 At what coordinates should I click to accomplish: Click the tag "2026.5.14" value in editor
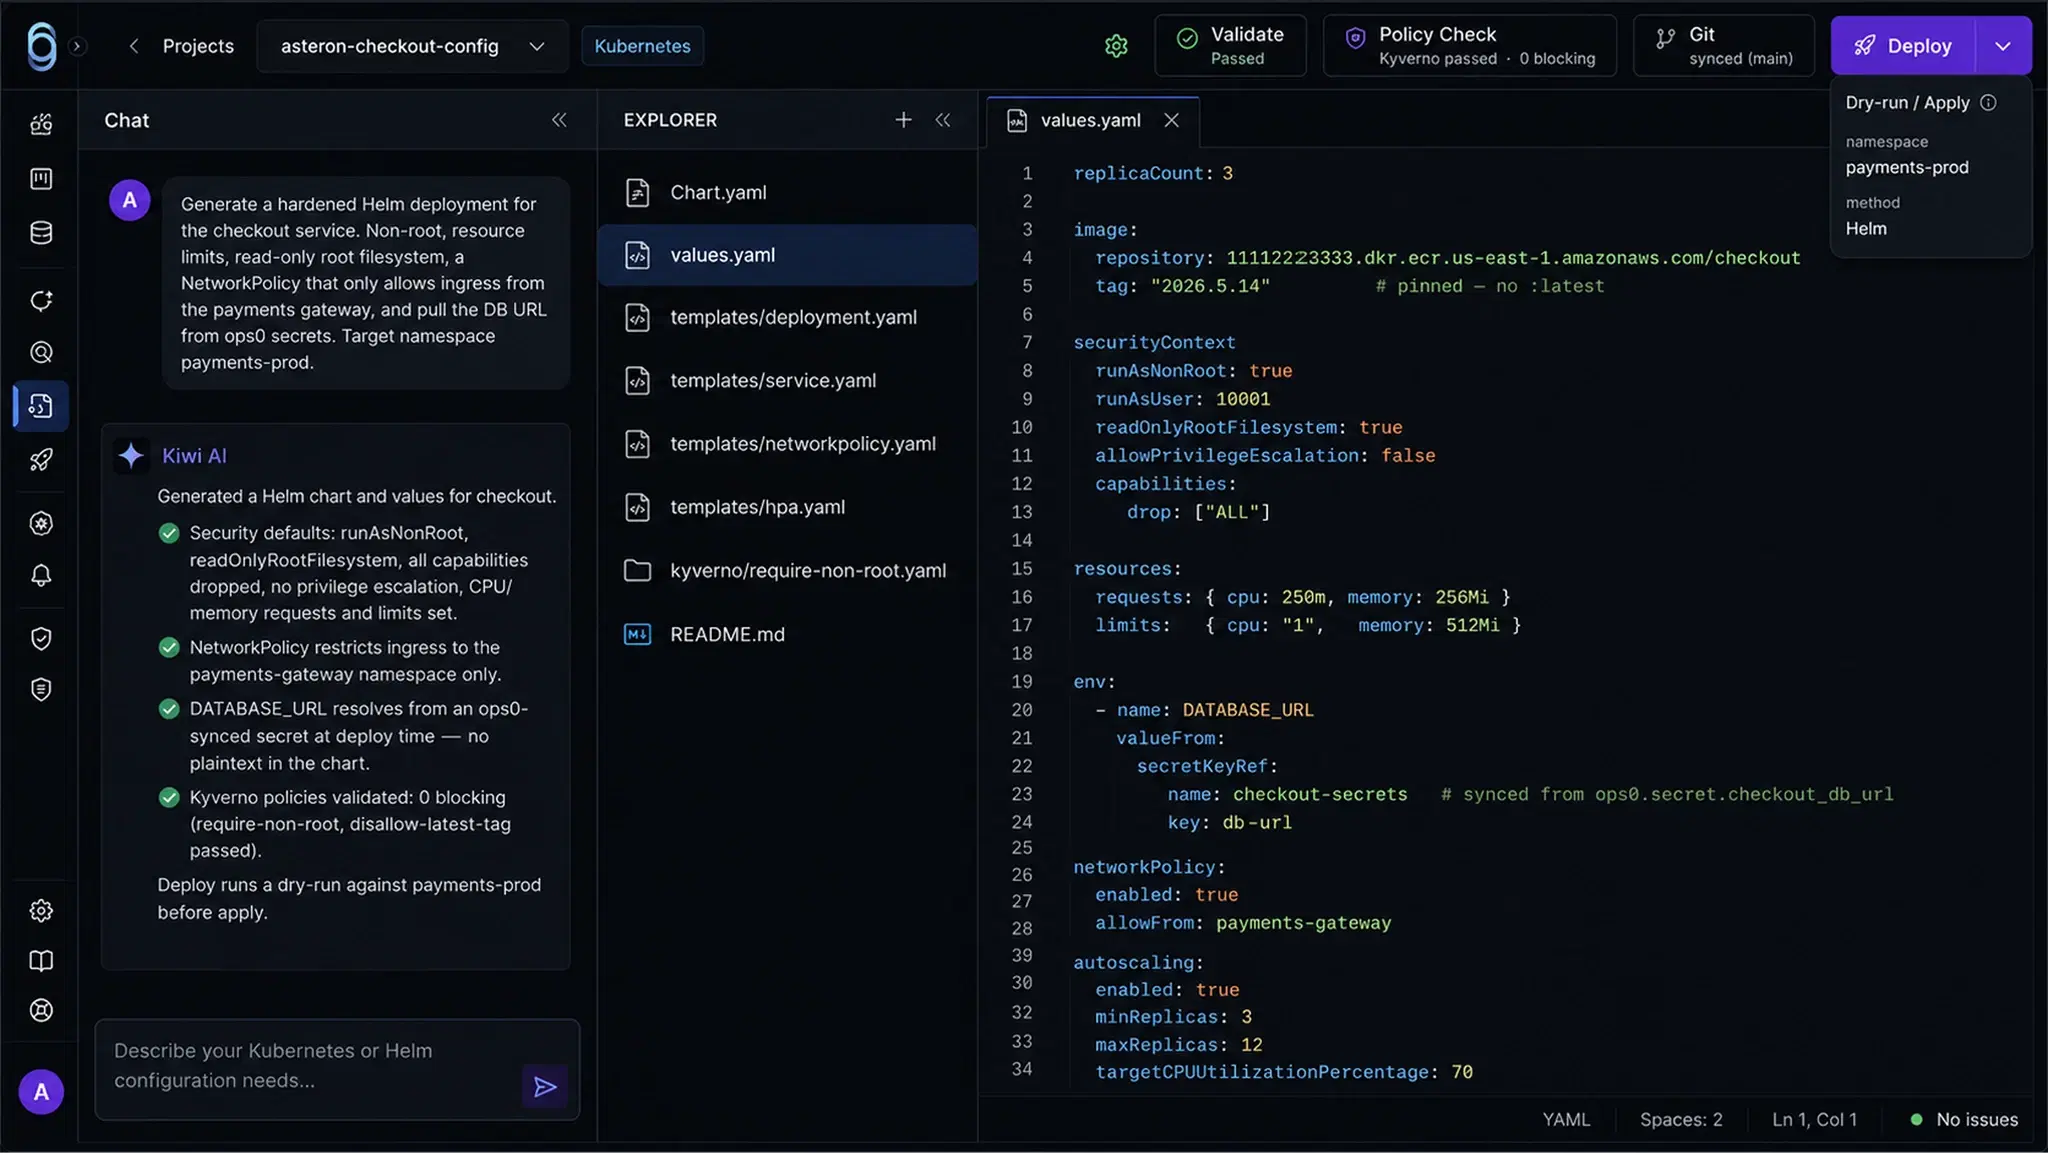(1210, 286)
